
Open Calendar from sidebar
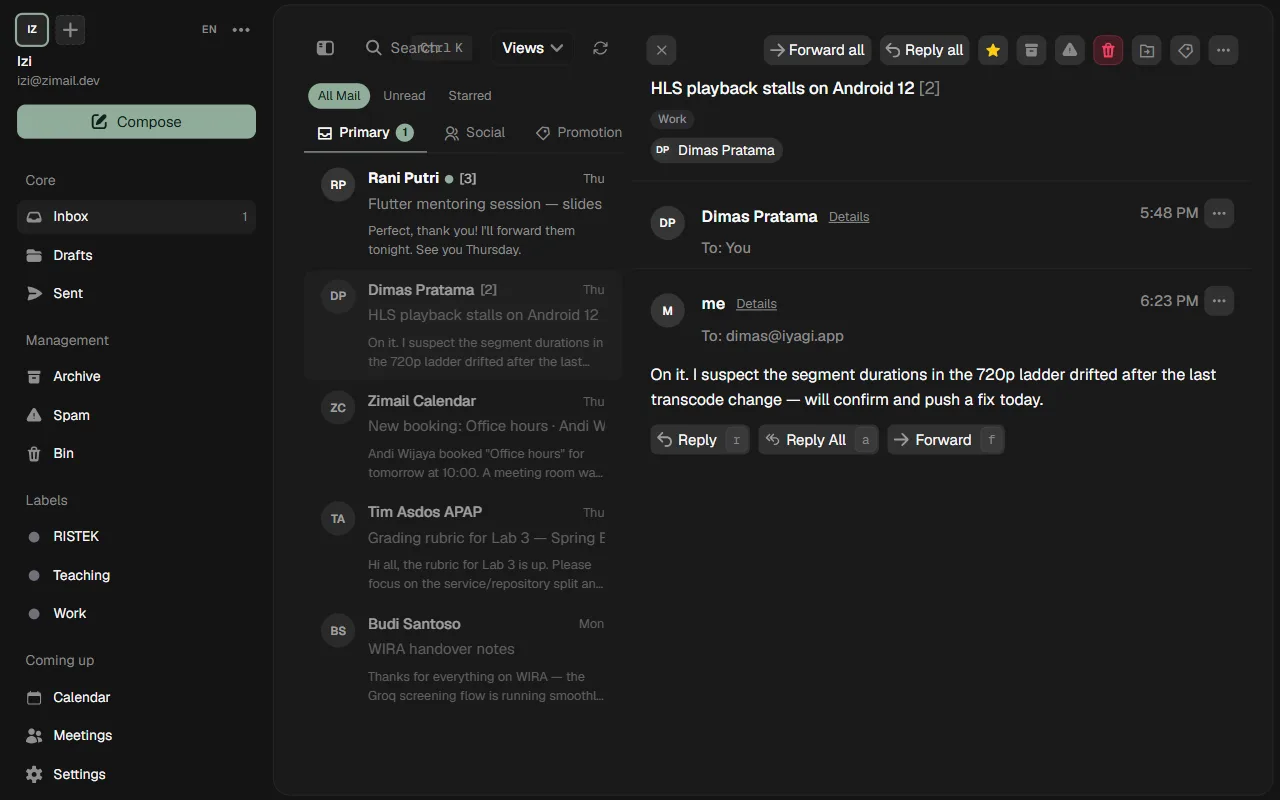pos(136,697)
